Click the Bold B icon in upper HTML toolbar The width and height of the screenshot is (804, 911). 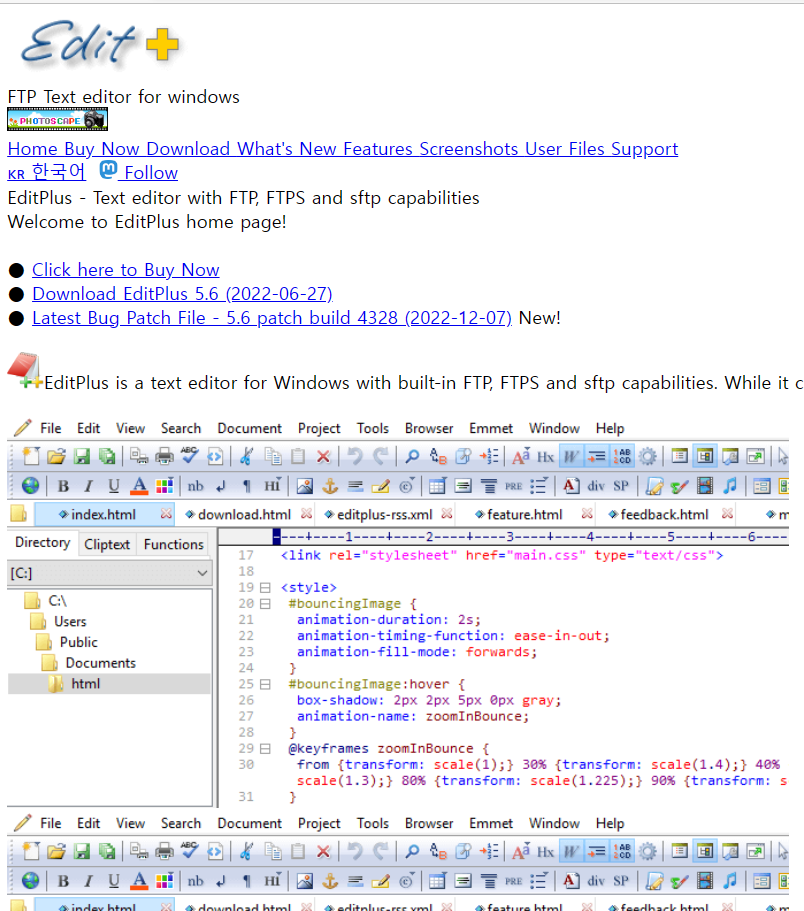[63, 486]
